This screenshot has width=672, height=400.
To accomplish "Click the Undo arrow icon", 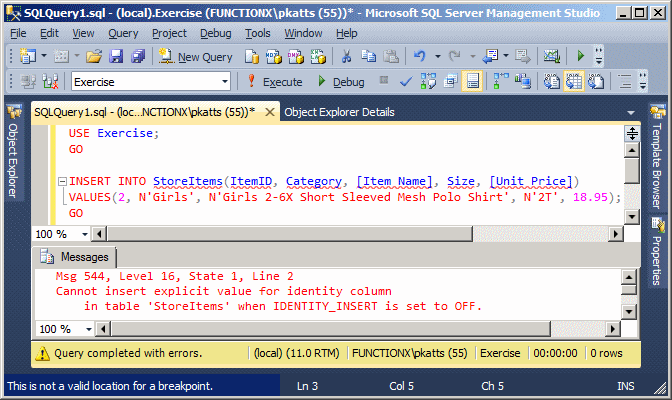I will coord(420,56).
